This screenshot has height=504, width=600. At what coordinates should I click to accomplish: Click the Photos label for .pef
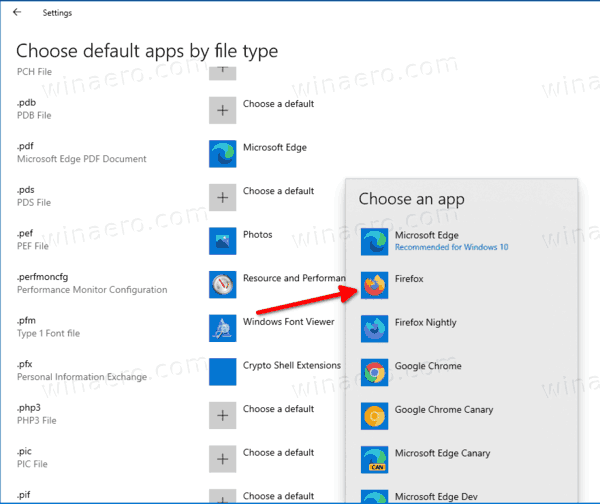point(258,235)
